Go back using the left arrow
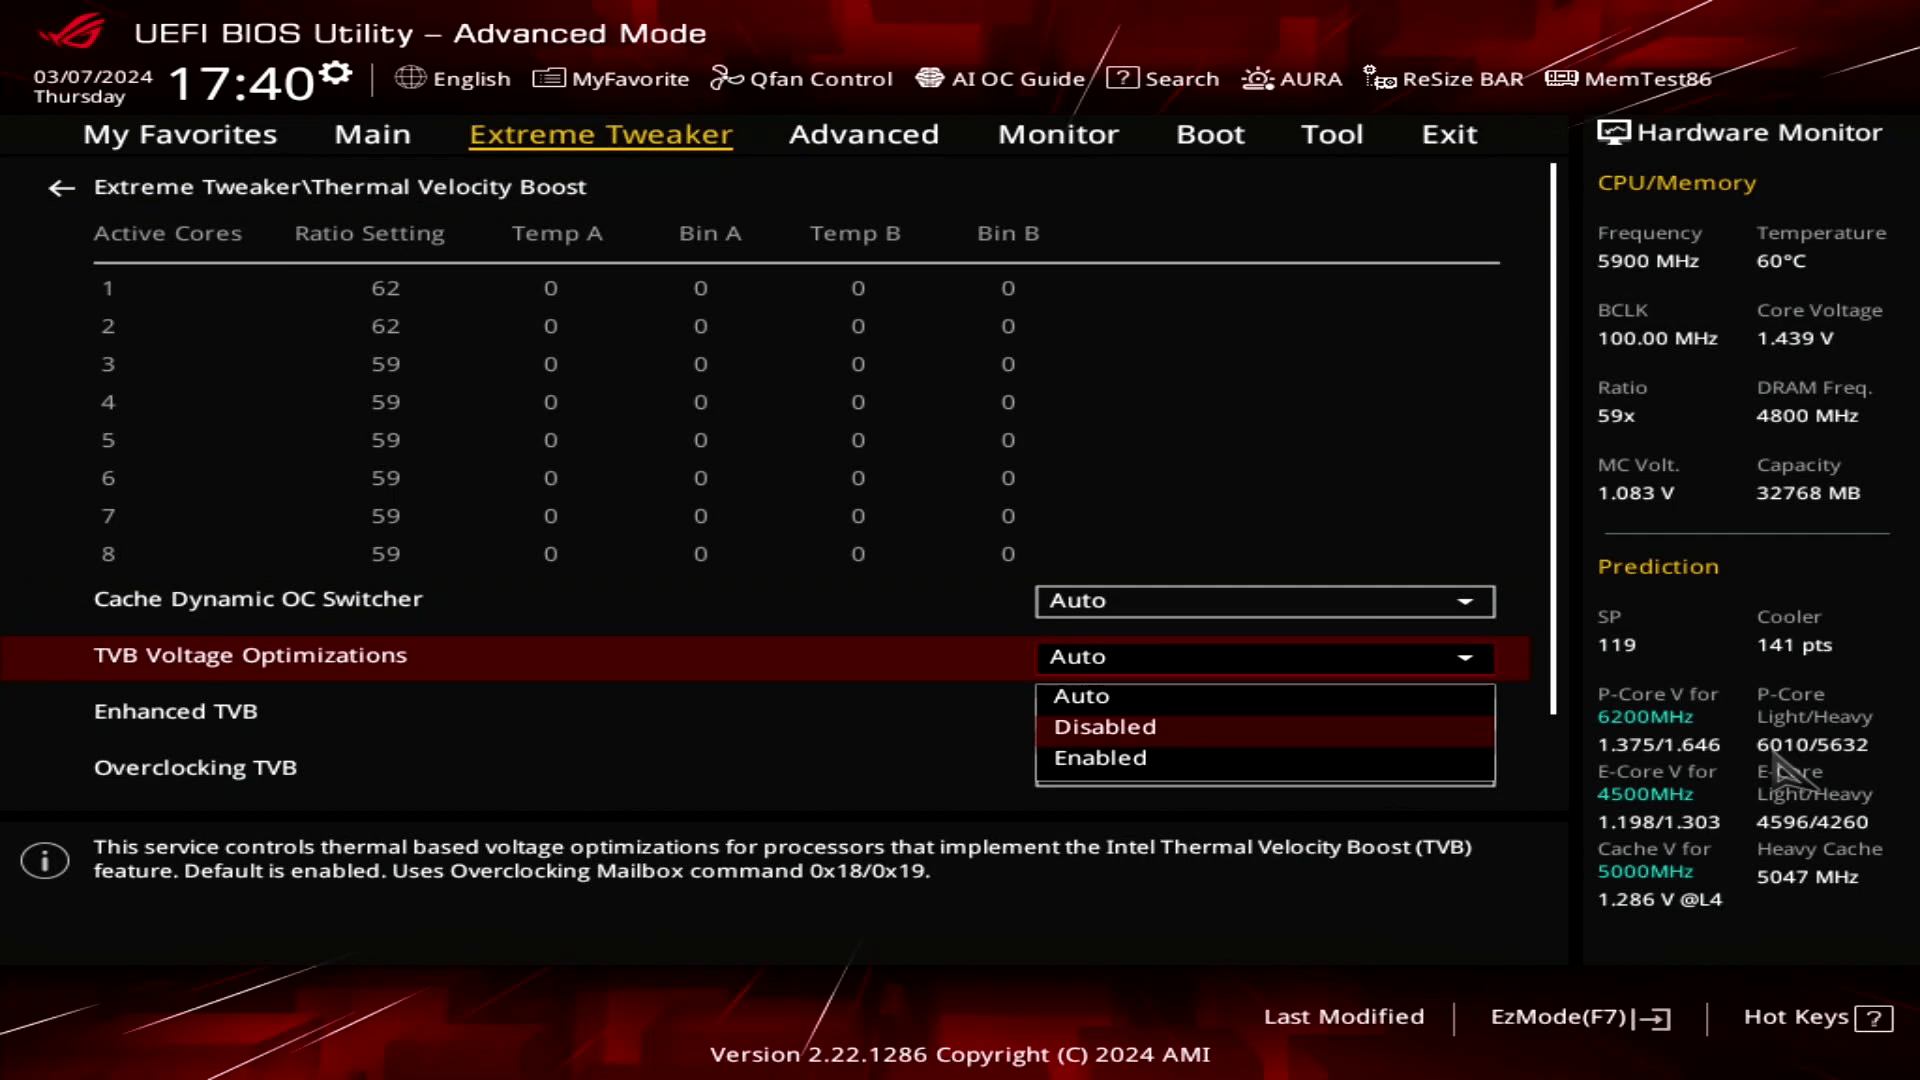The image size is (1920, 1080). (x=61, y=188)
